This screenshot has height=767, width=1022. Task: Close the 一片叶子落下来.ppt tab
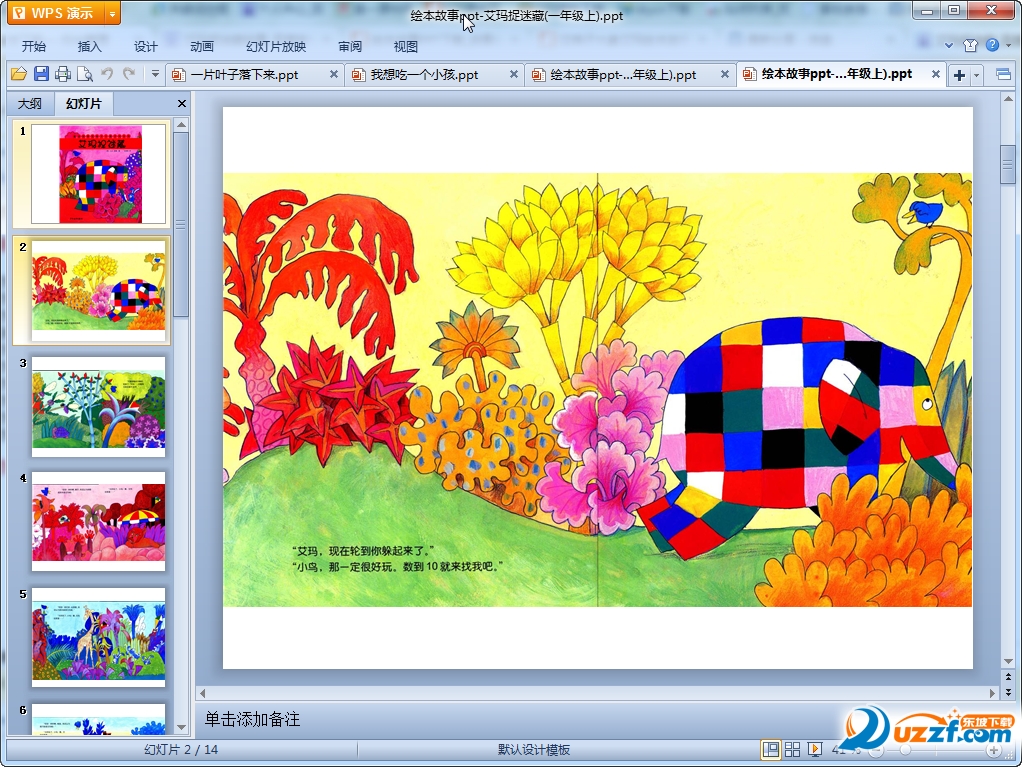point(334,74)
